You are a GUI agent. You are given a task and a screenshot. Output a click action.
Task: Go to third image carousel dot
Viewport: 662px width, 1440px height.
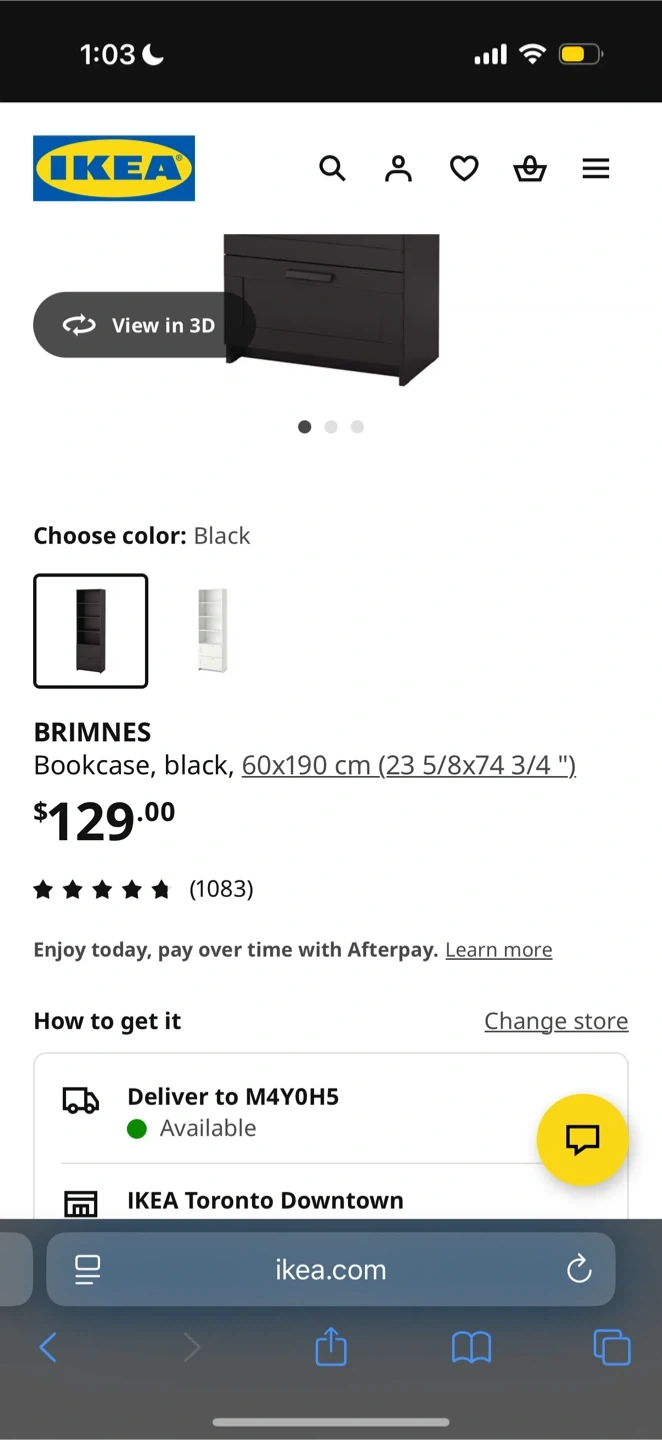(x=357, y=427)
